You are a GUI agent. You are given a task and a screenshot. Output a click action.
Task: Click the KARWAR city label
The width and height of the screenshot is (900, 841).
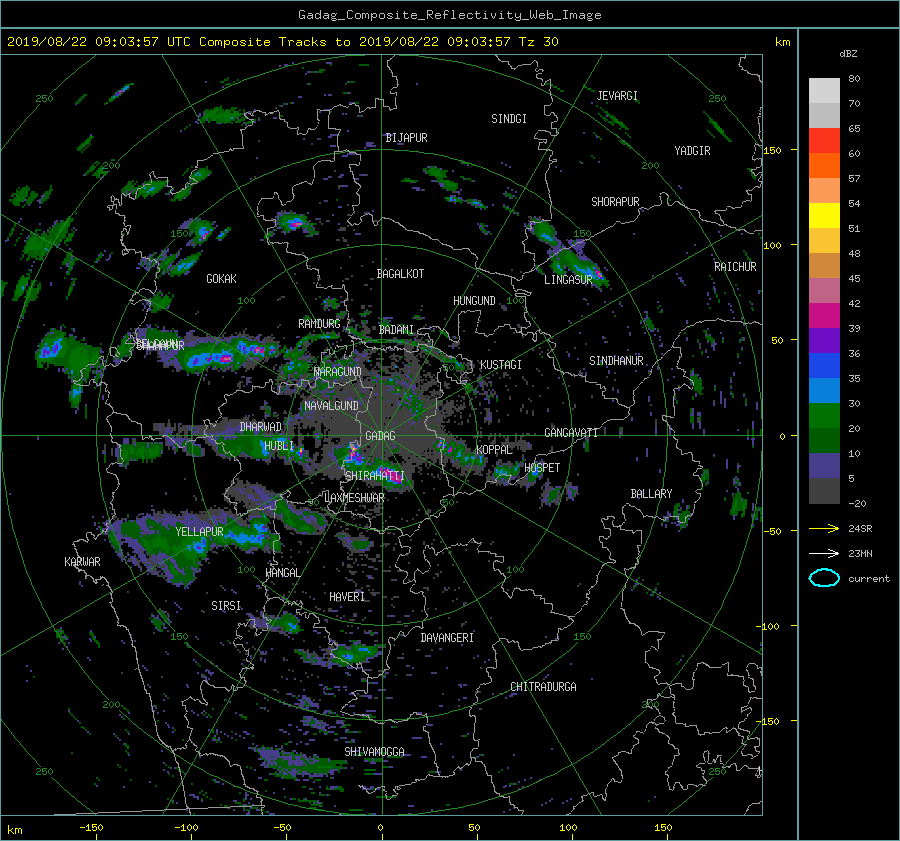pos(82,561)
